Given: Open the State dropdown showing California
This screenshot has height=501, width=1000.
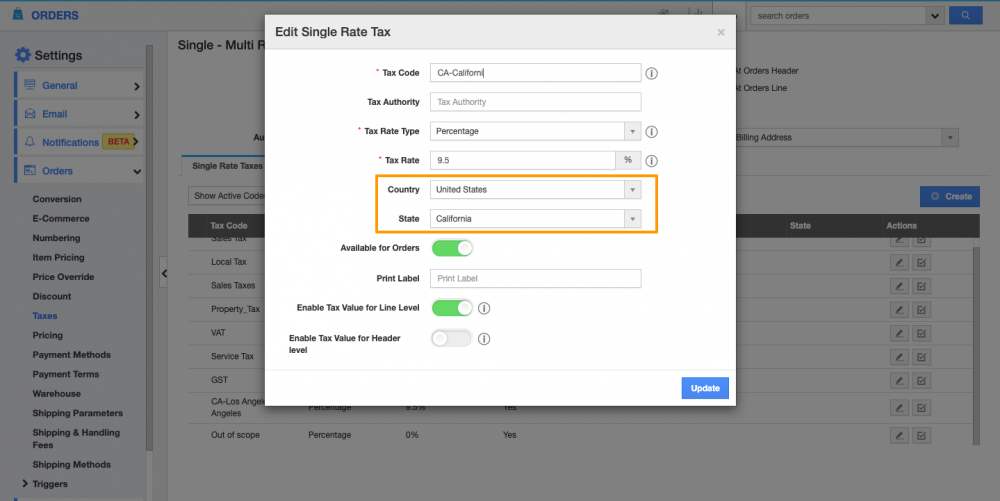Looking at the screenshot, I should click(535, 218).
